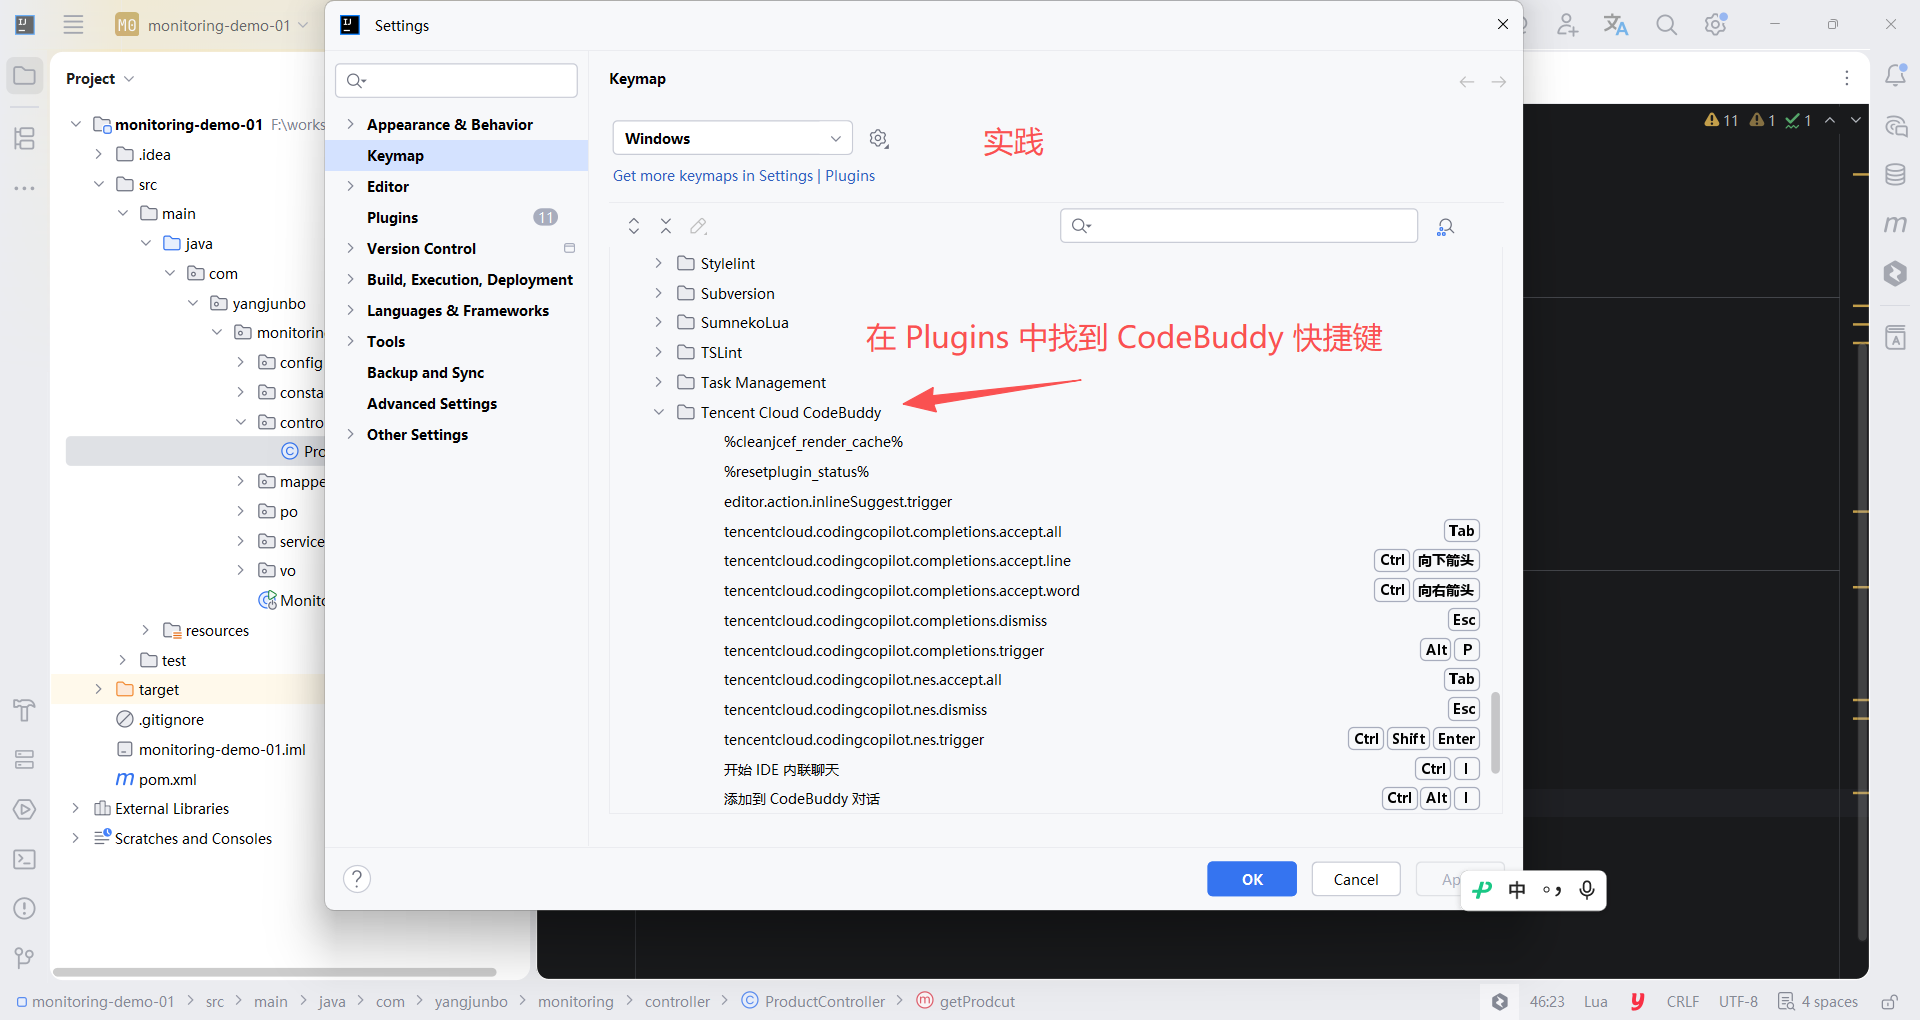
Task: Navigate back in Settings history
Action: click(1467, 82)
